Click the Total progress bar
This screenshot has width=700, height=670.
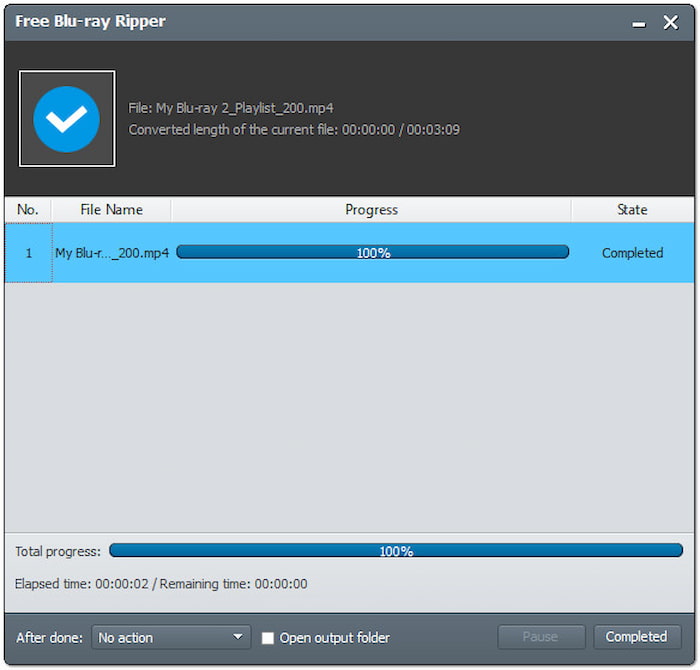pos(396,550)
